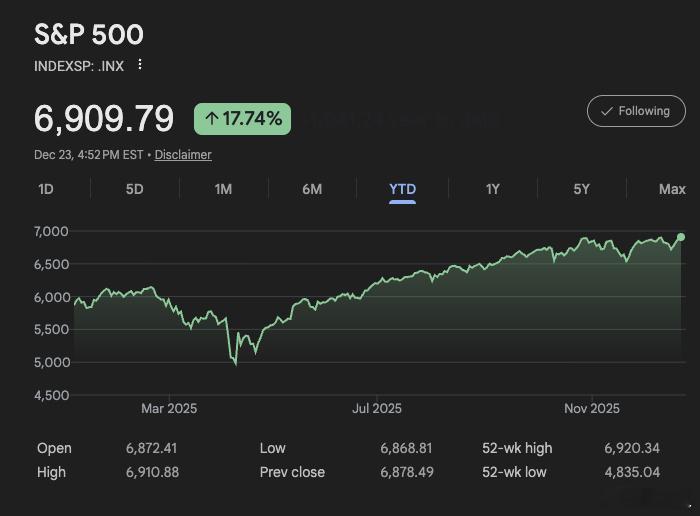Click the 6,909.79 index price
700x516 pixels.
(104, 119)
